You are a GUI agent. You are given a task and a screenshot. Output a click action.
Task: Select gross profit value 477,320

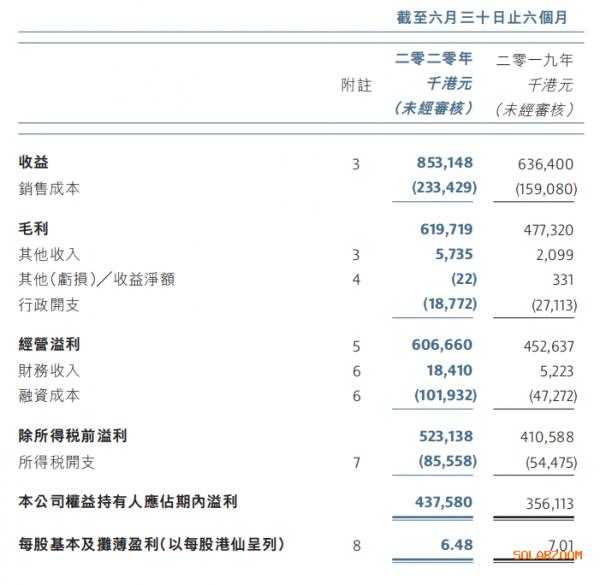(548, 230)
